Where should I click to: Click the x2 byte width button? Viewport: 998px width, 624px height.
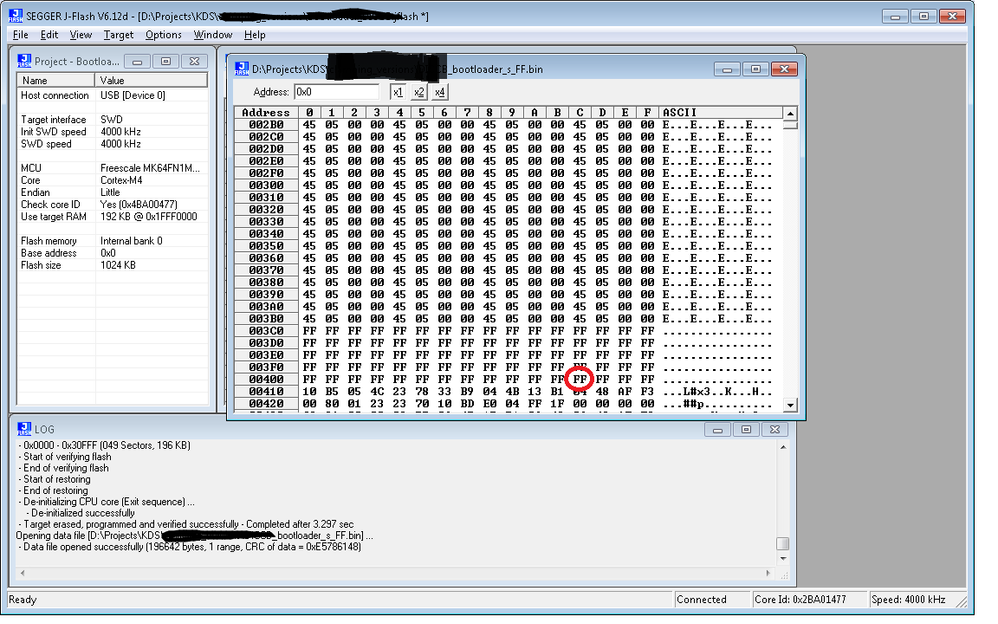418,92
